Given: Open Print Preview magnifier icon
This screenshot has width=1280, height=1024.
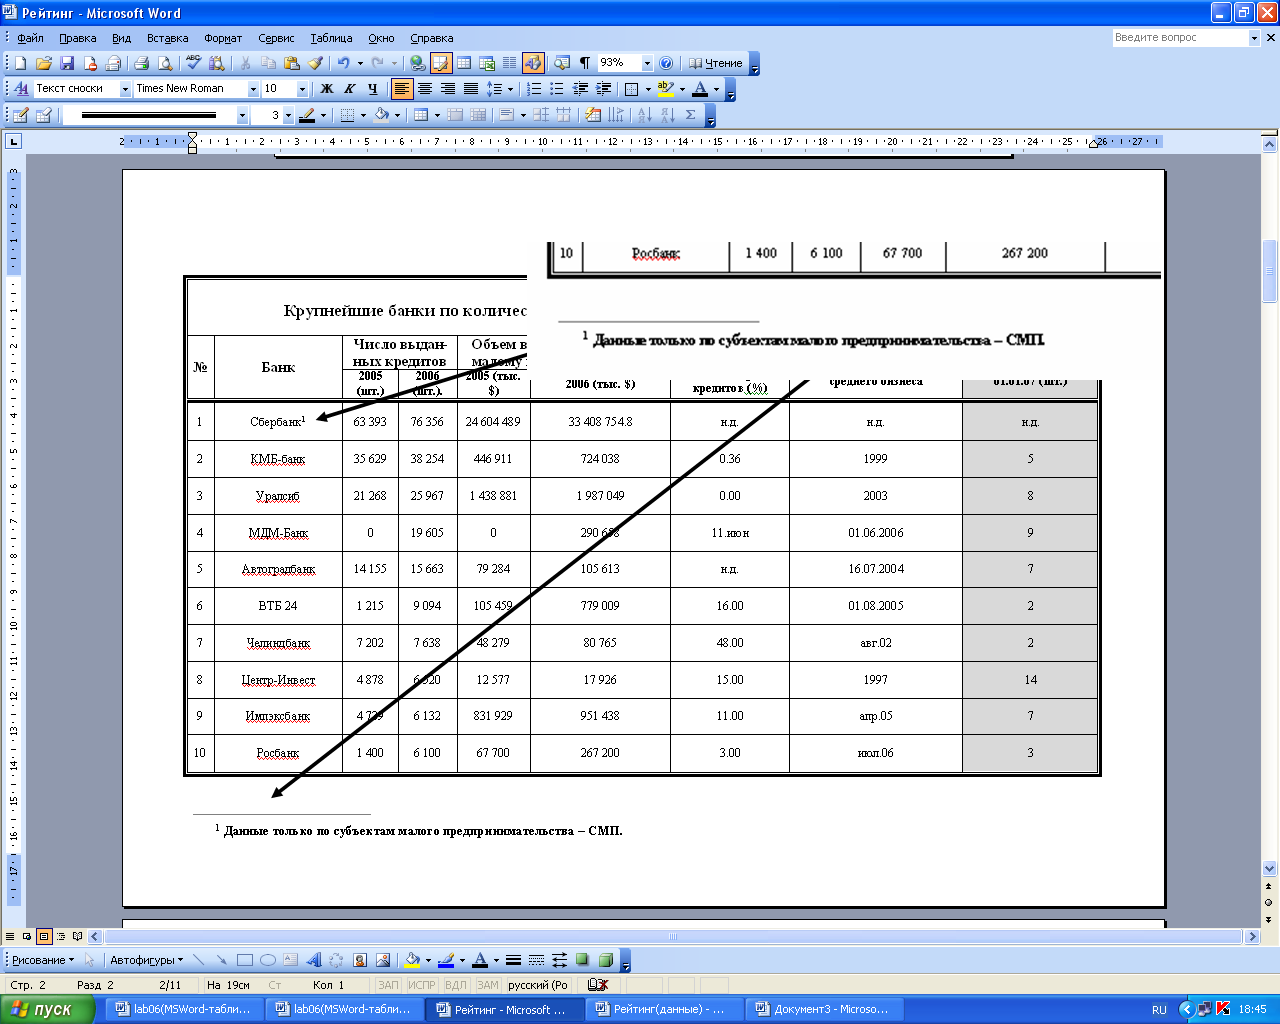Looking at the screenshot, I should click(165, 63).
